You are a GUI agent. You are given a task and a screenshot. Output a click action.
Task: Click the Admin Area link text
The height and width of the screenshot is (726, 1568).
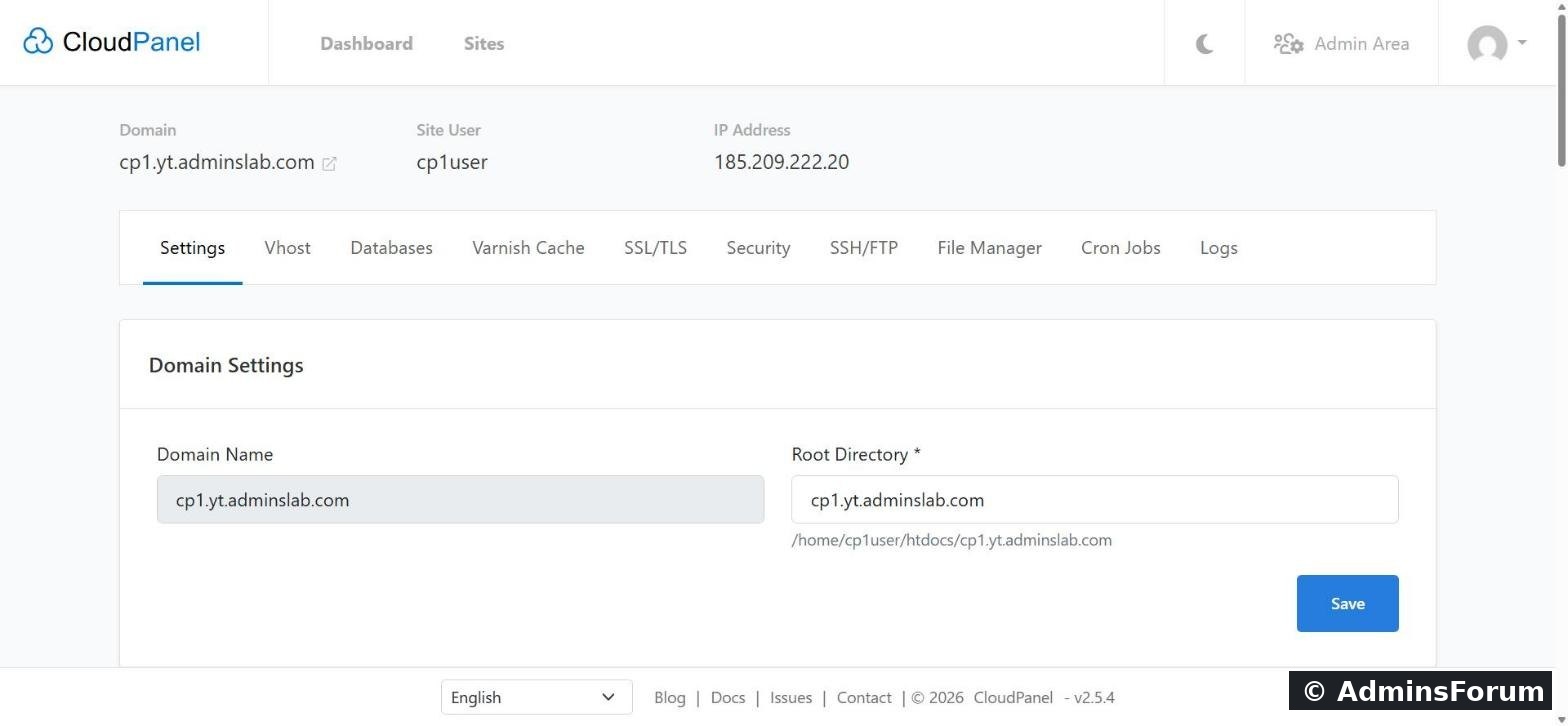1362,44
